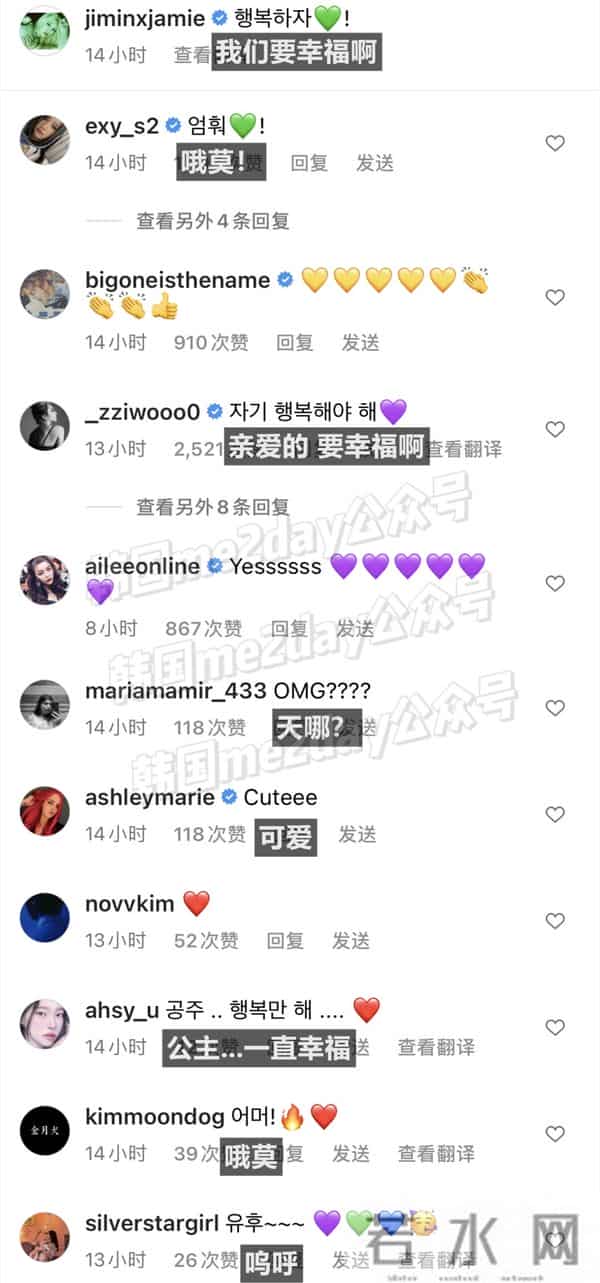Screen dimensions: 600x1283
Task: Open 查看翻译 on ahsy_u's comment
Action: coord(436,1047)
